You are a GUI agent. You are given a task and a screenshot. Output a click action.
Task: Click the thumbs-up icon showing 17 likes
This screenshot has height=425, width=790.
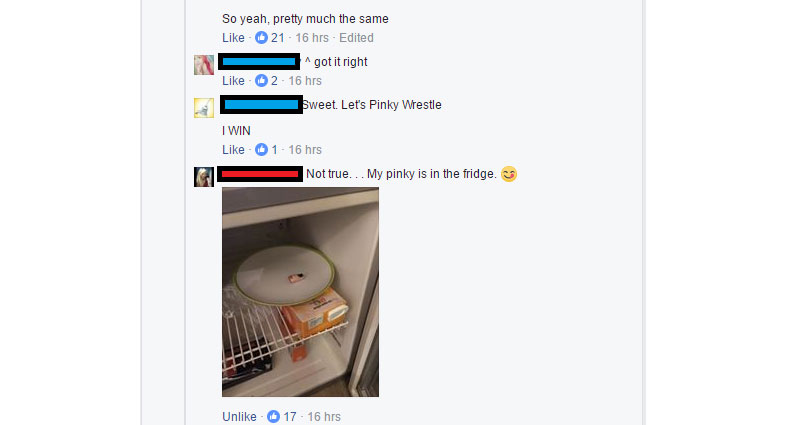tap(273, 416)
